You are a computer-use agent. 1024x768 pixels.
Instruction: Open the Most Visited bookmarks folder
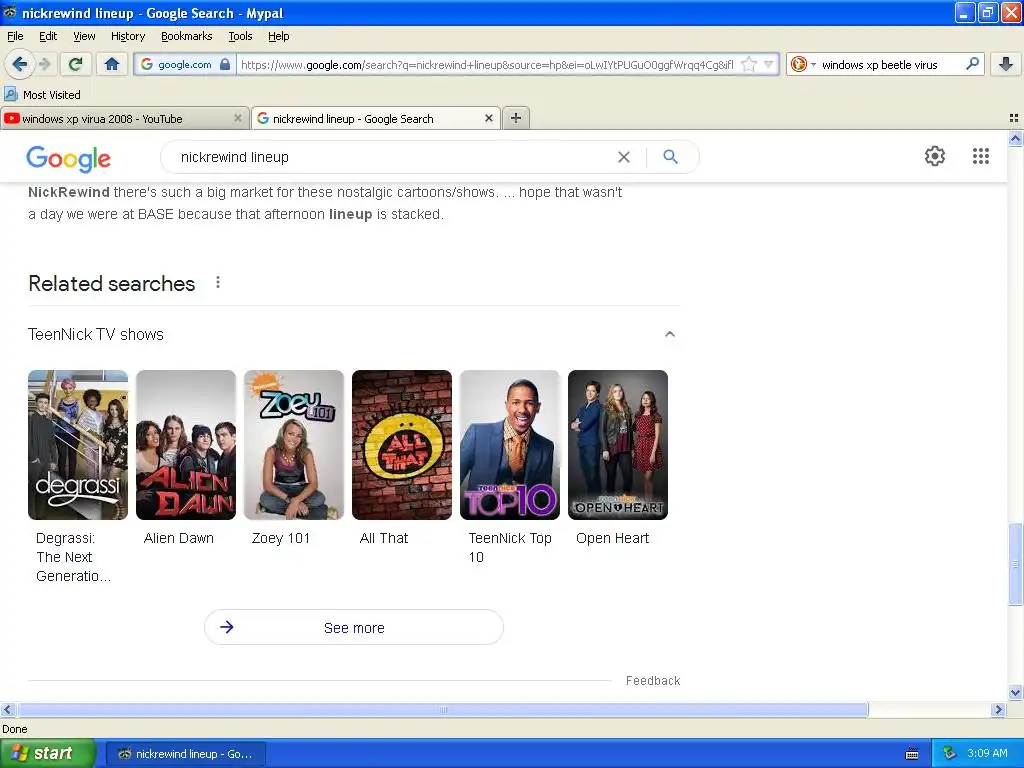[43, 95]
